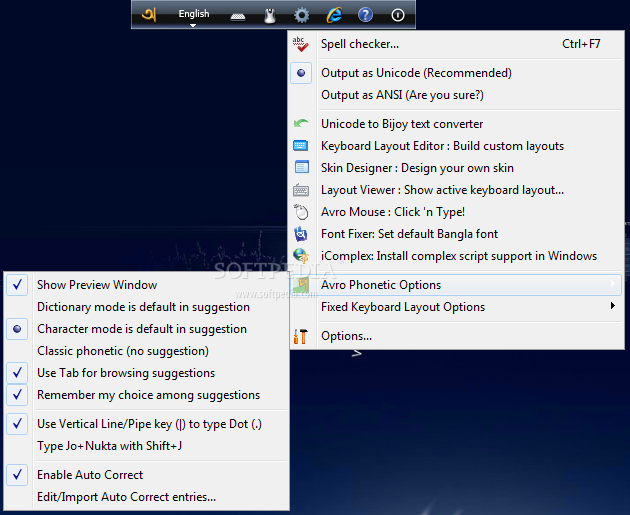Click the Avro Mouse icon in the menu
630x515 pixels.
[x=301, y=212]
